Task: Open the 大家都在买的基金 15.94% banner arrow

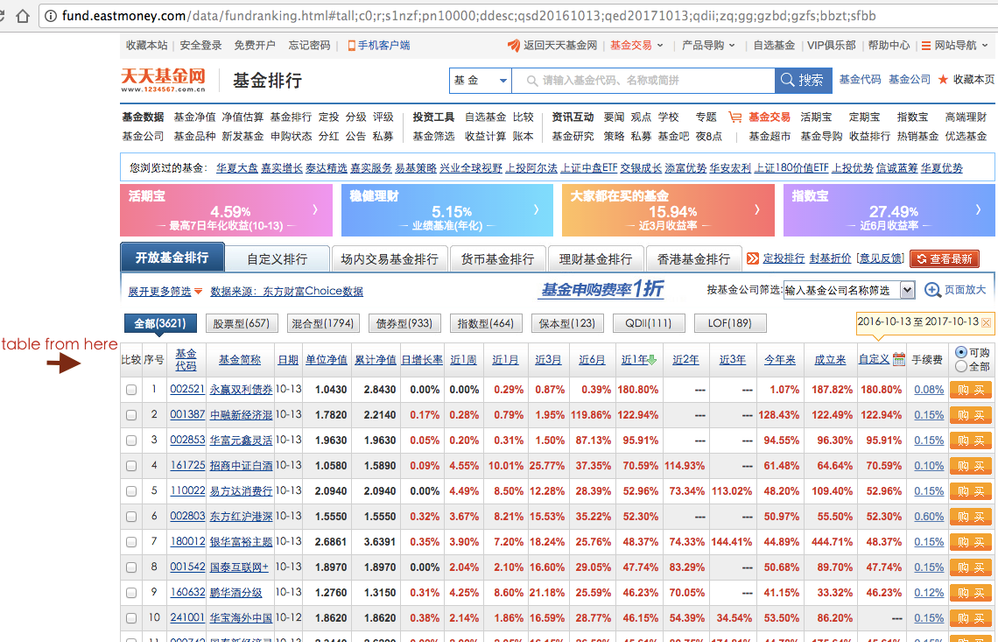Action: pos(757,209)
